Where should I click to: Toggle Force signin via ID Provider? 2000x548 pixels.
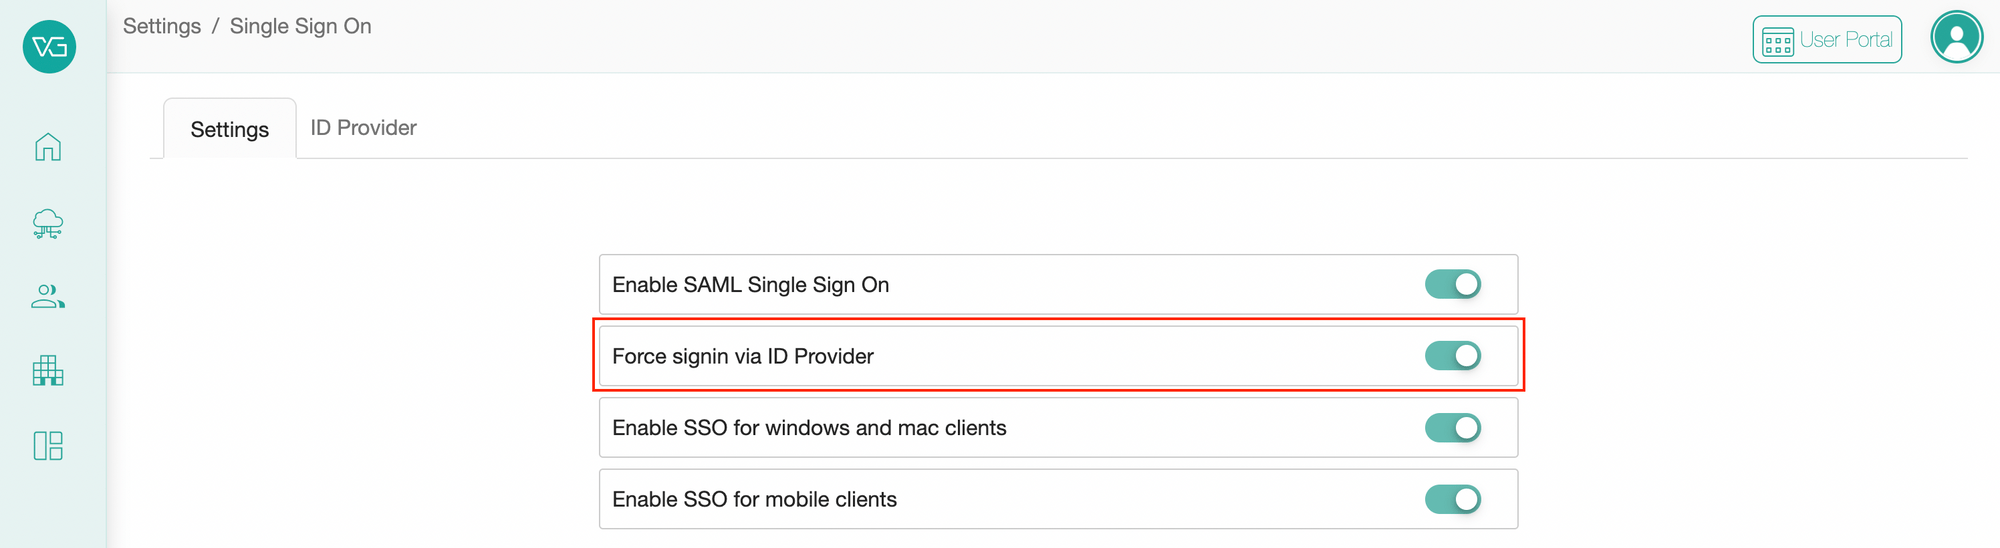[x=1453, y=356]
